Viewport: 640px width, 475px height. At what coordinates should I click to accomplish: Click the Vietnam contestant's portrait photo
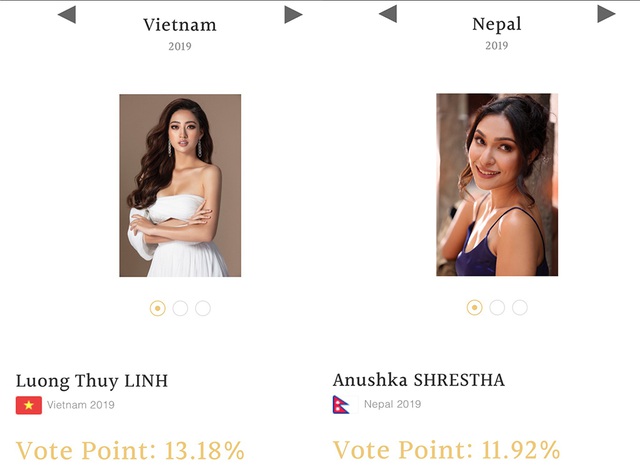[x=180, y=185]
